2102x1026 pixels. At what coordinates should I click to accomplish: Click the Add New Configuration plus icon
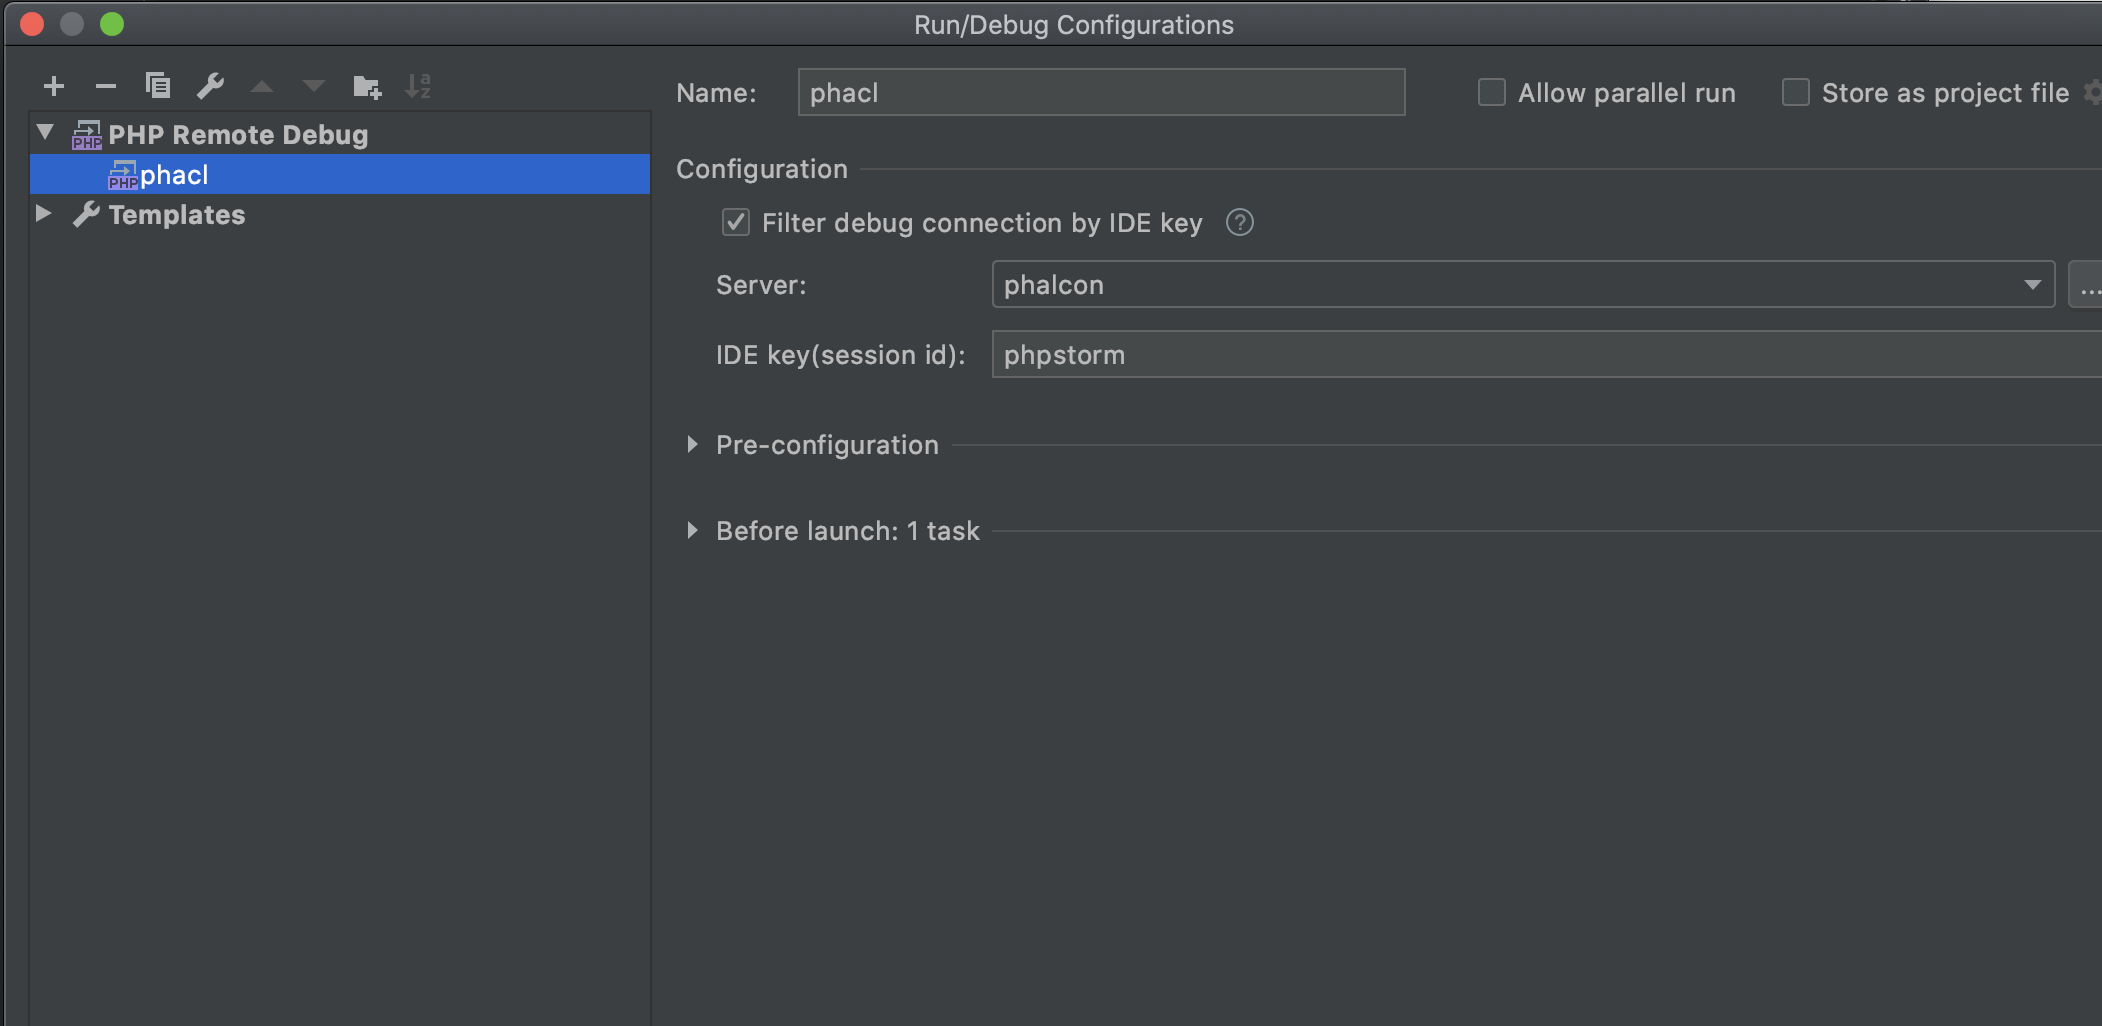(54, 87)
